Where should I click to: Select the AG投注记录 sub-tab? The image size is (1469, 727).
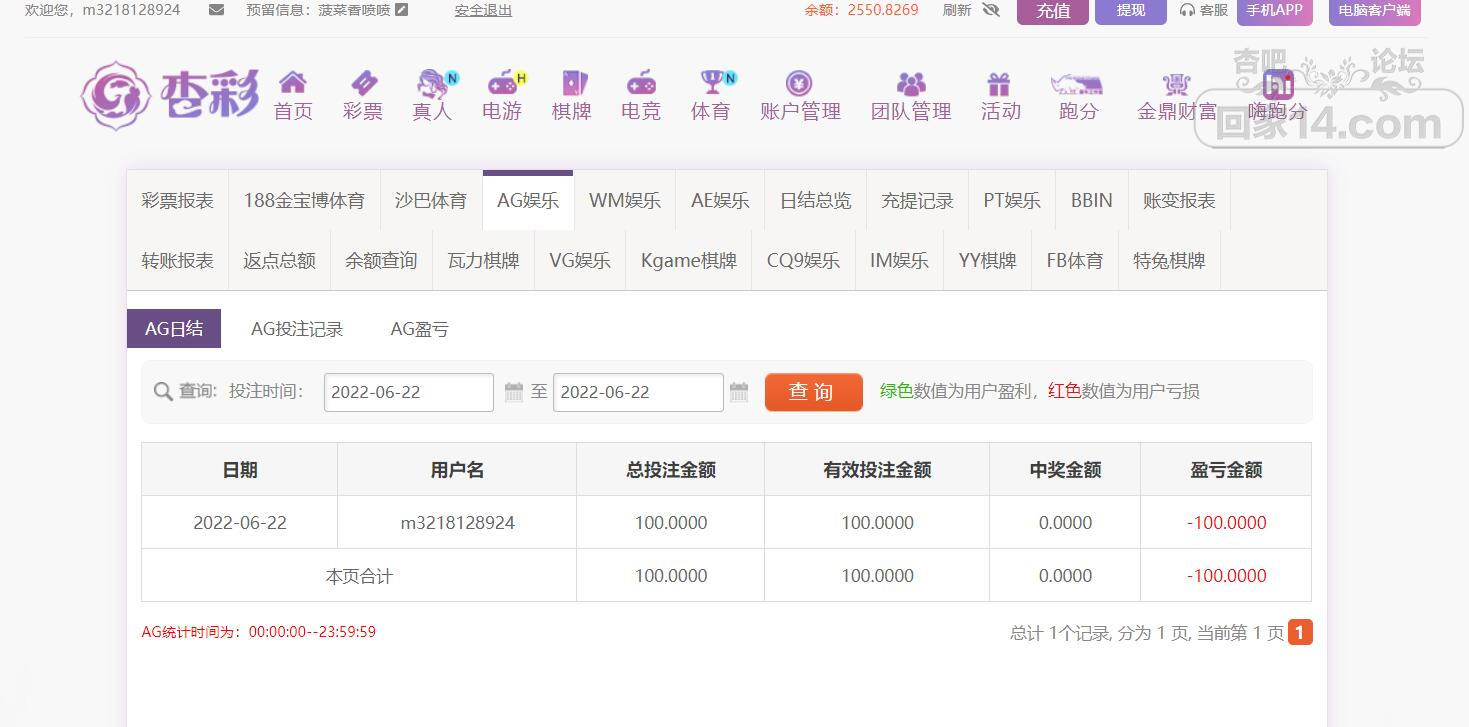pyautogui.click(x=297, y=329)
